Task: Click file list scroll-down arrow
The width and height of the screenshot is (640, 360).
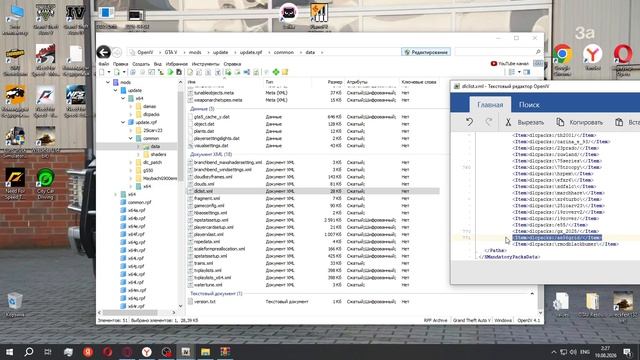Action: tap(540, 313)
